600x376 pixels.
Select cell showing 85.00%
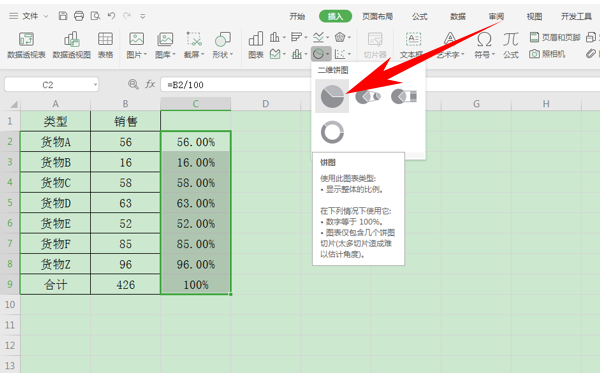pos(196,244)
